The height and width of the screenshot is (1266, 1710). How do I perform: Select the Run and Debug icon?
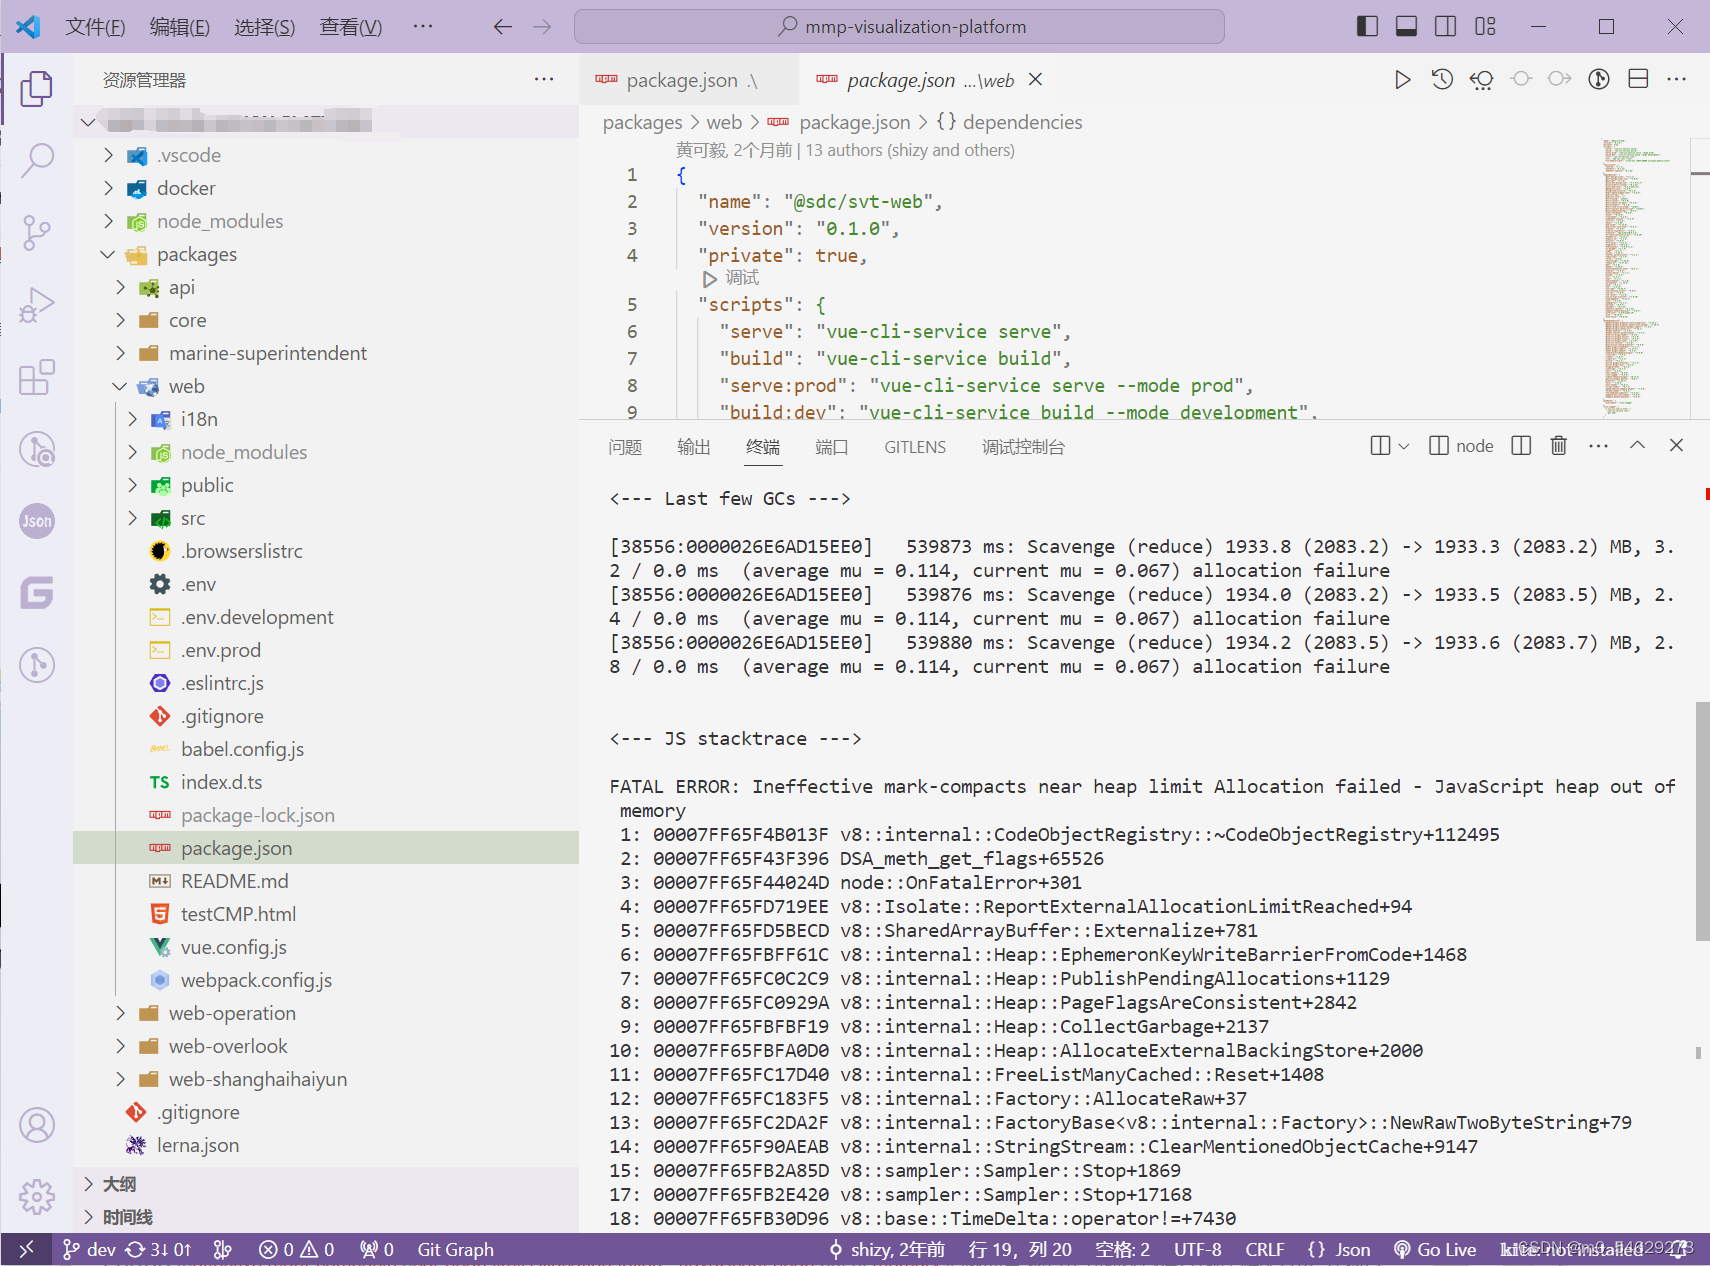coord(37,304)
